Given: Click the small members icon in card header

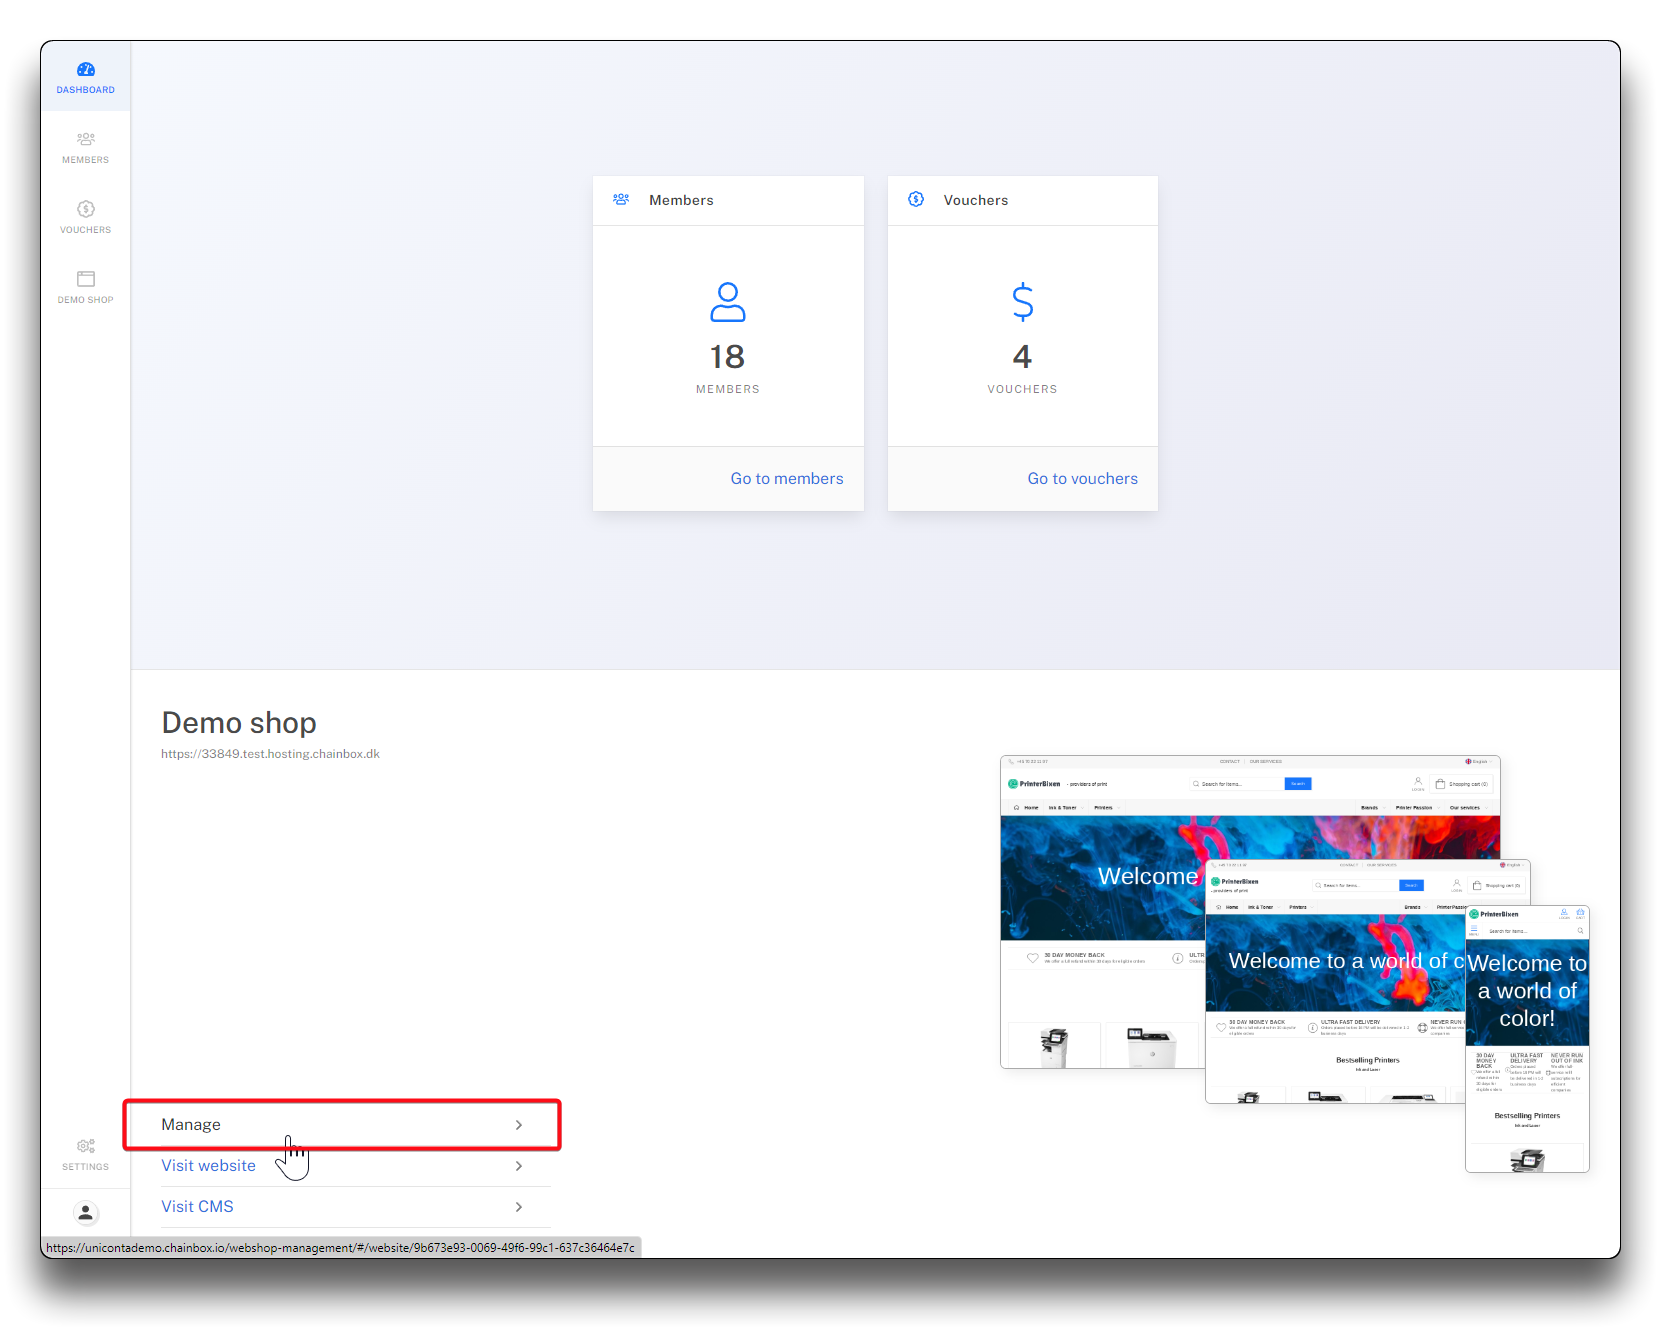Looking at the screenshot, I should click(x=621, y=200).
